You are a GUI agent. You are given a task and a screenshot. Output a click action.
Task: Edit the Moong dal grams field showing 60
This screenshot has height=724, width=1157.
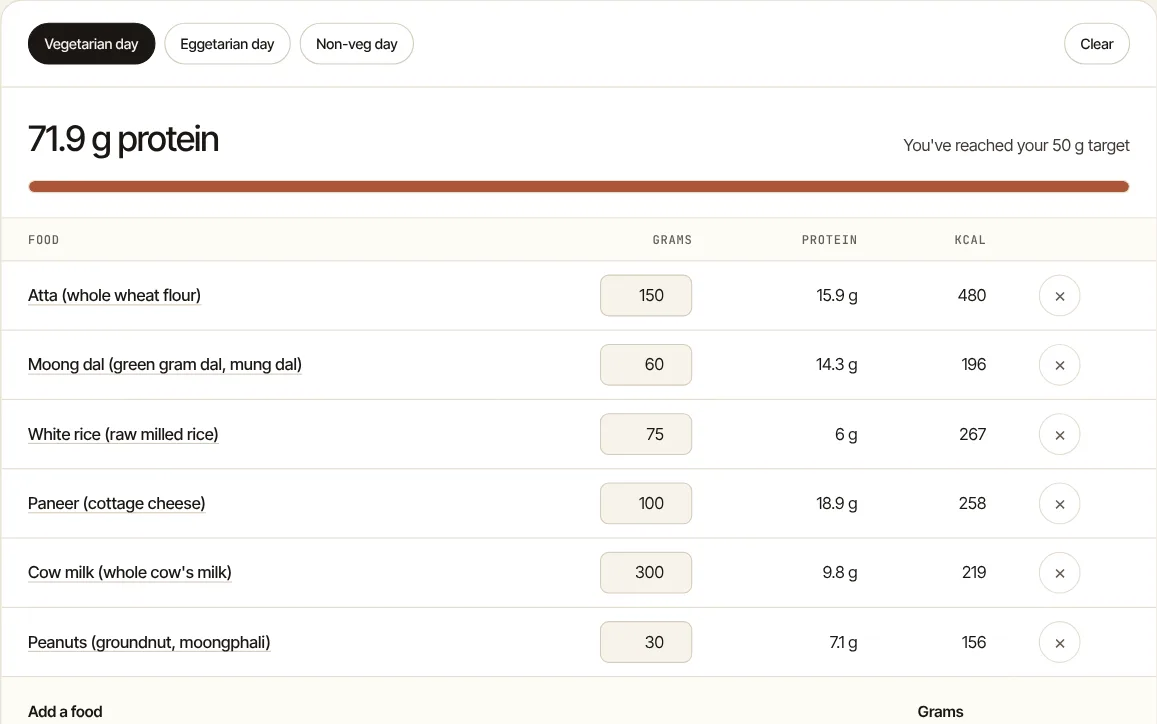point(646,365)
